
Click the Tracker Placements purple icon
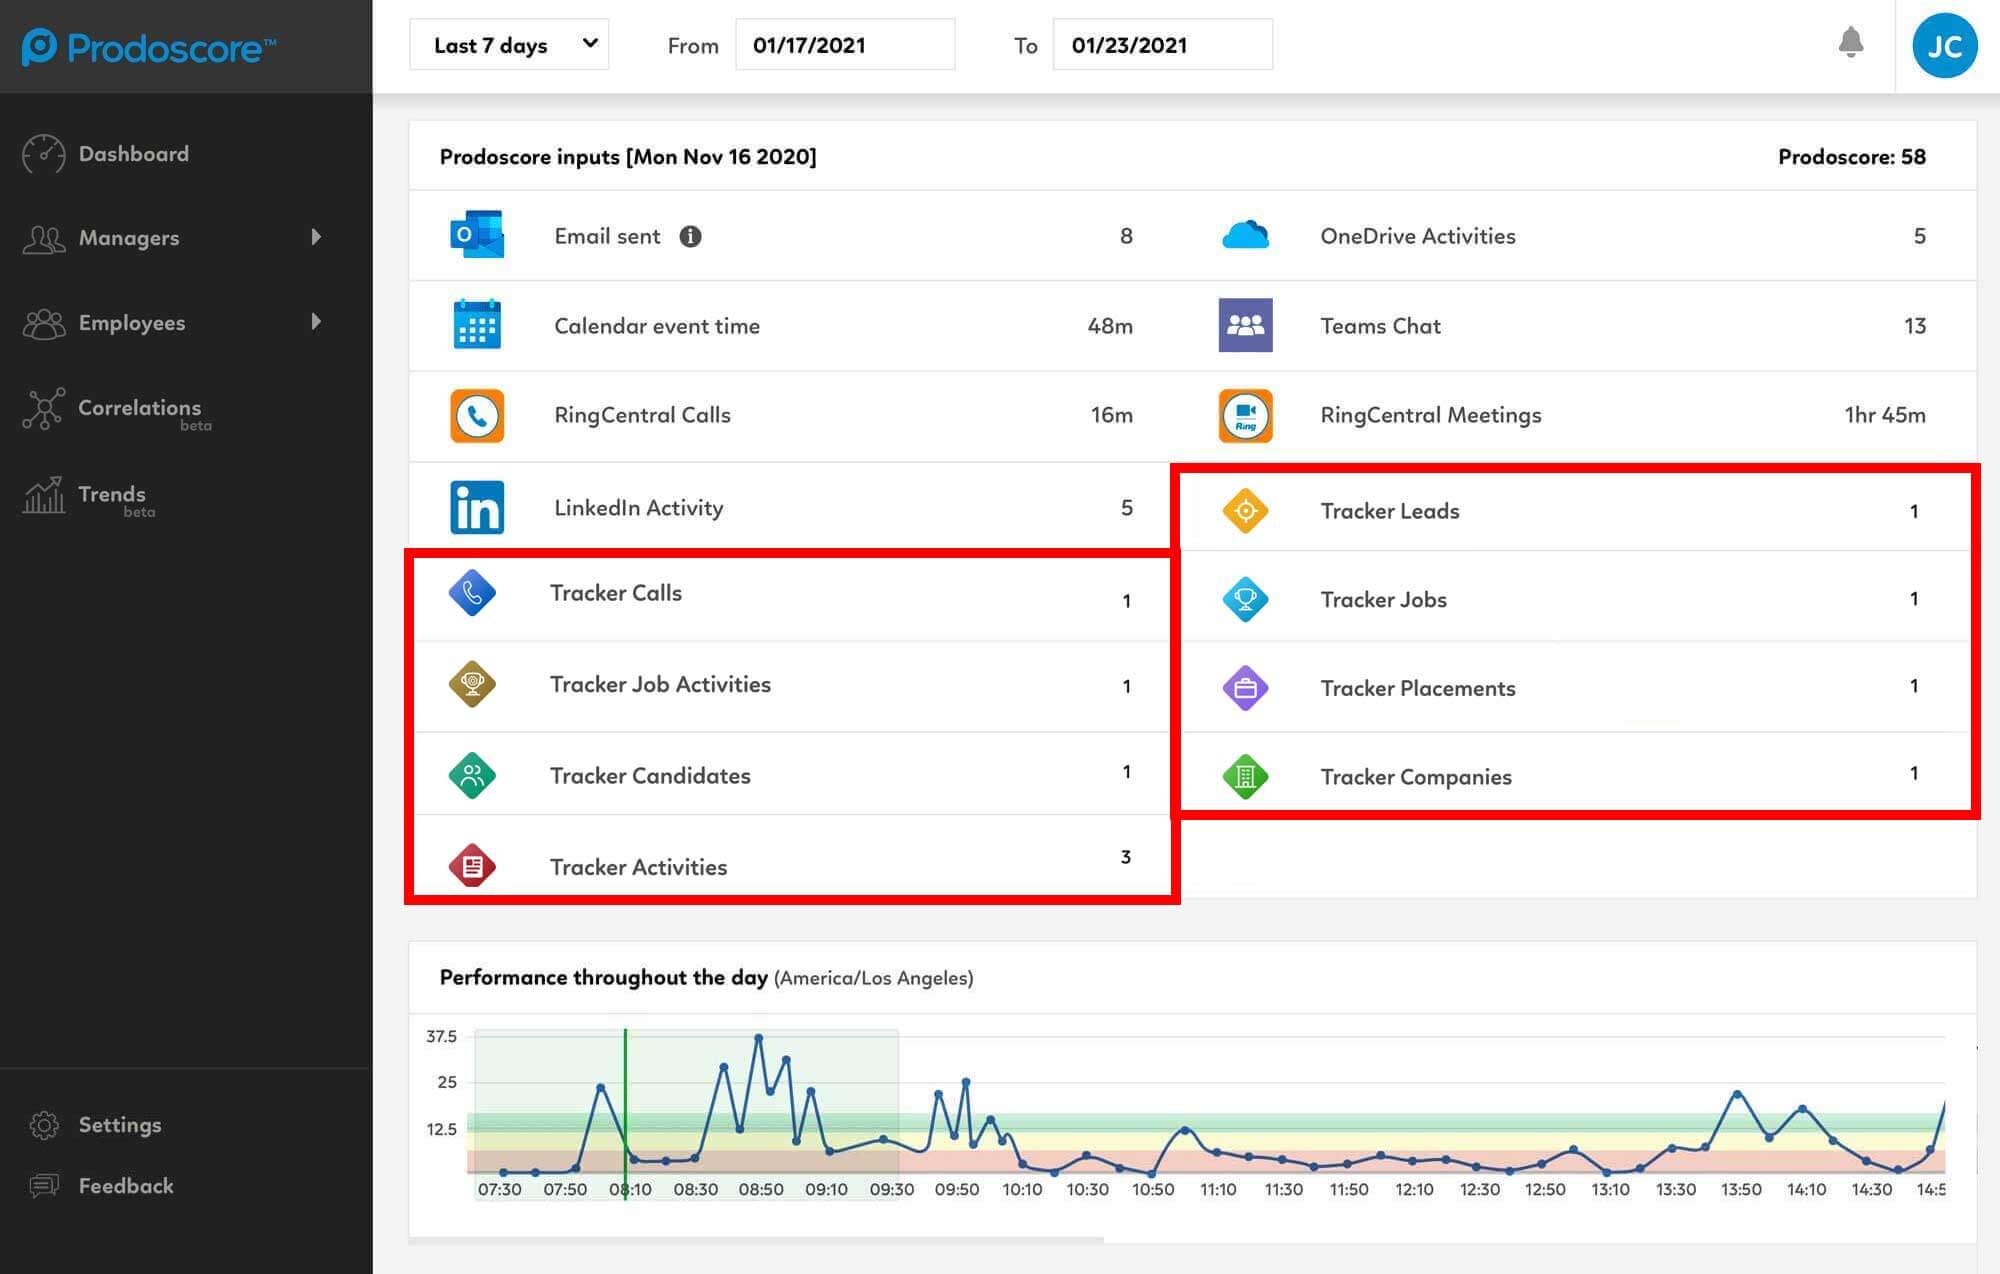(1245, 688)
